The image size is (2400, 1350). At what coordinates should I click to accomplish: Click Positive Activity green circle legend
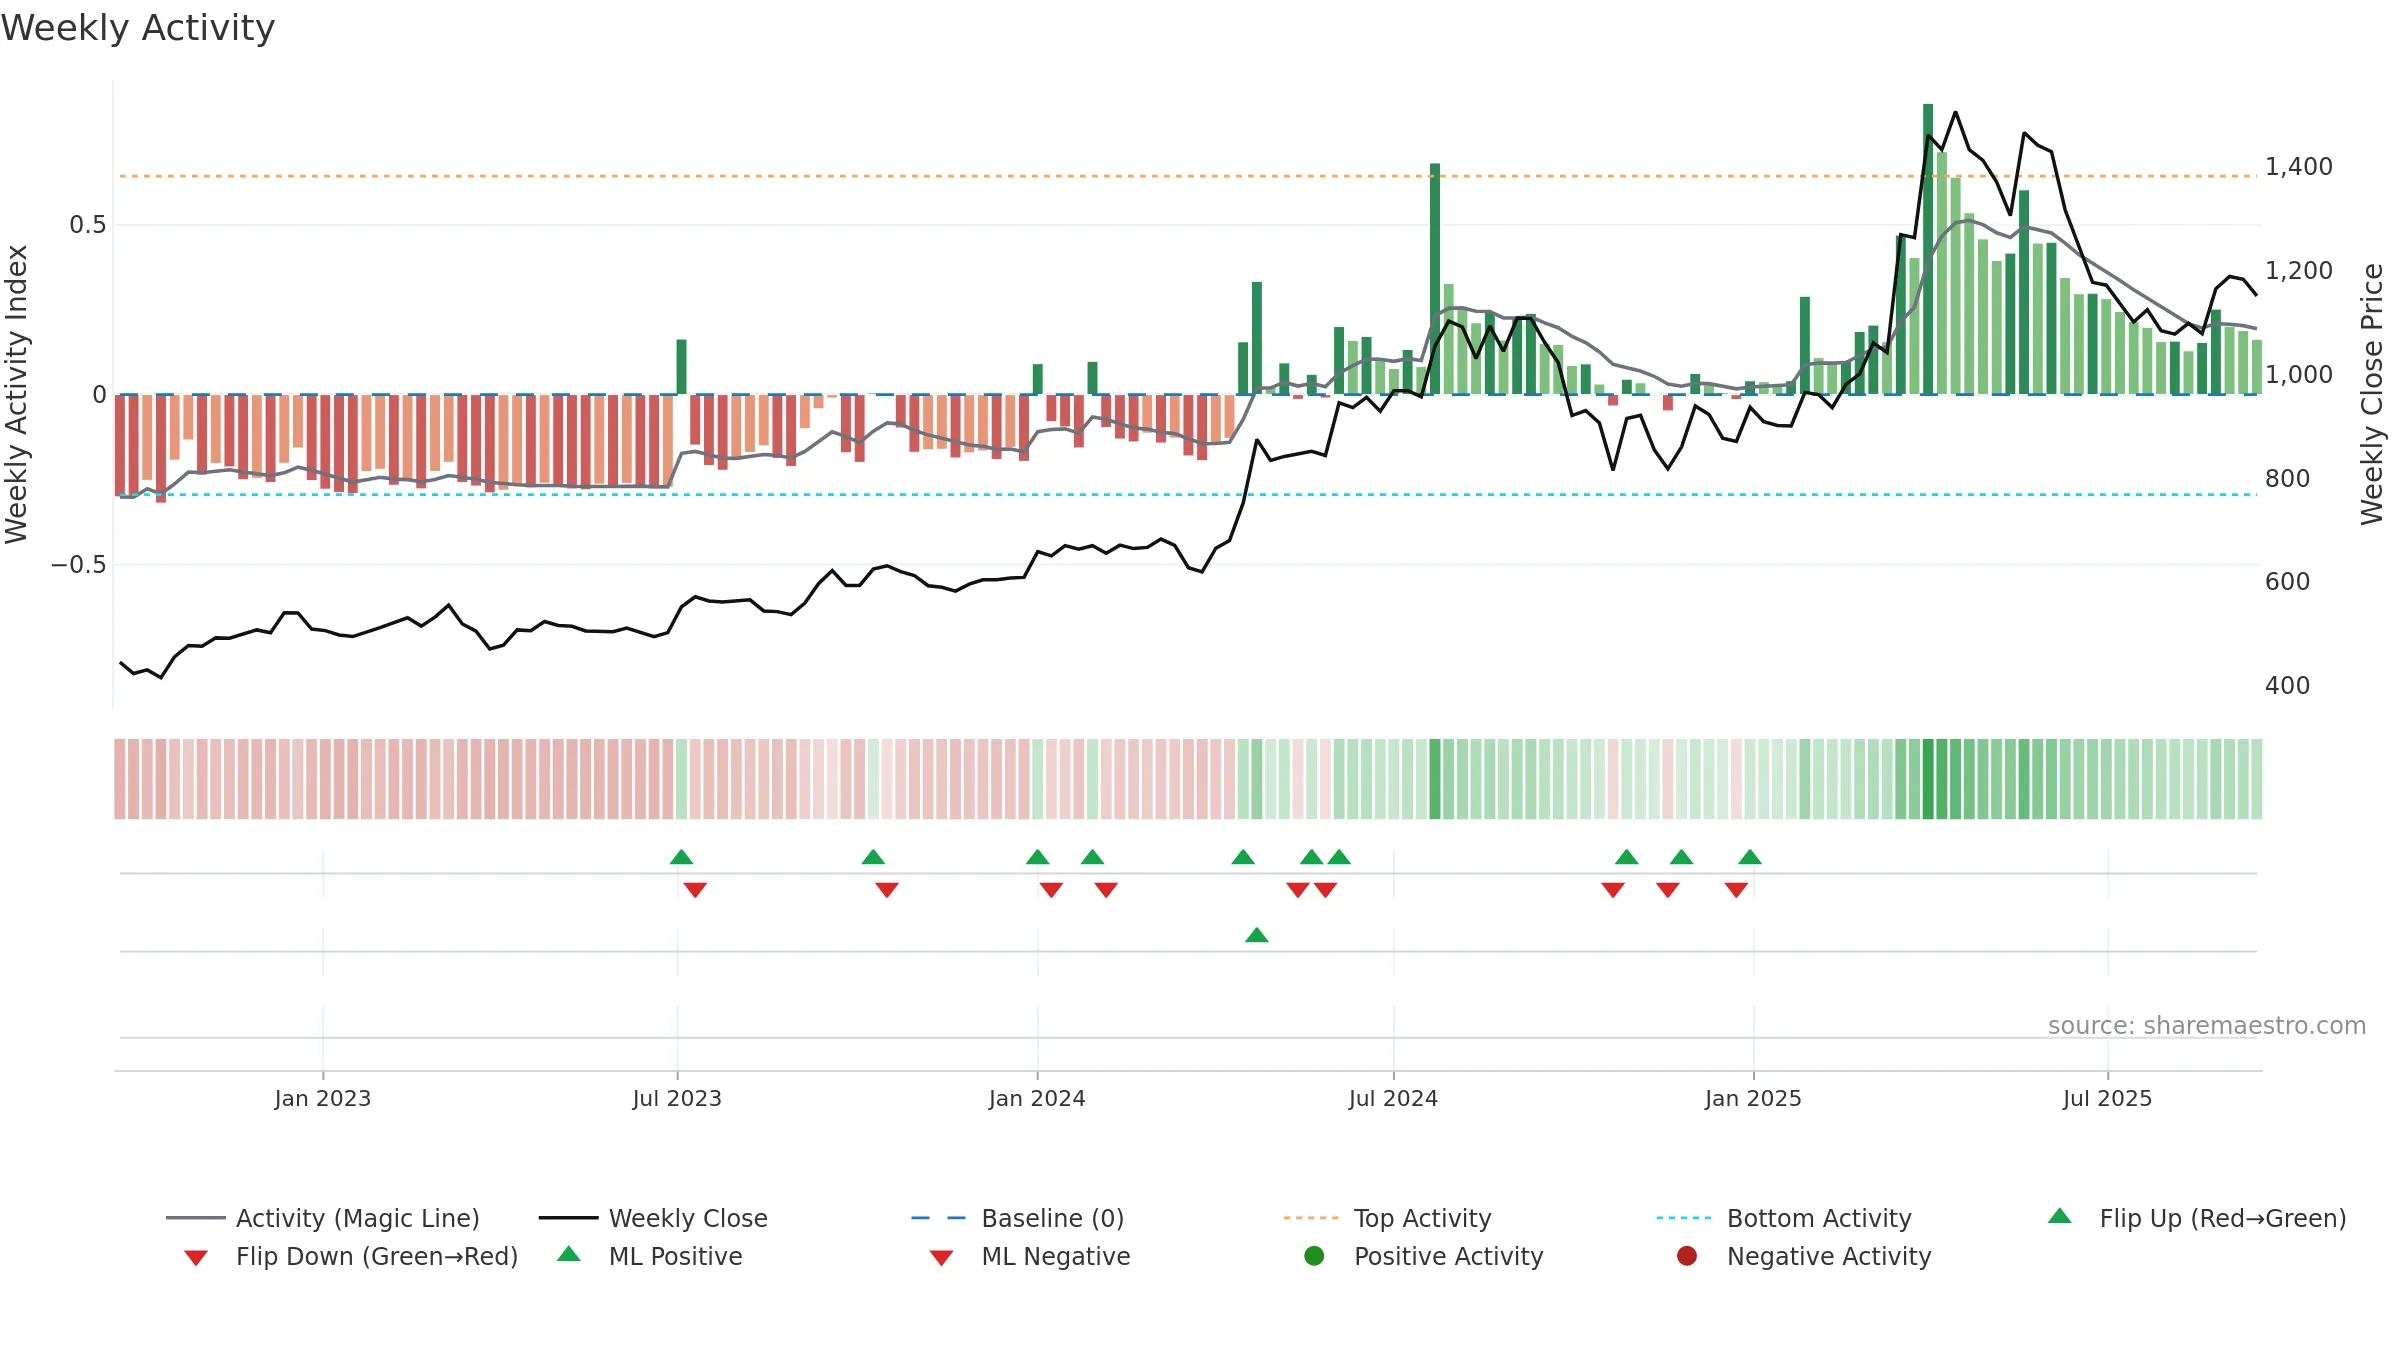[x=1314, y=1256]
